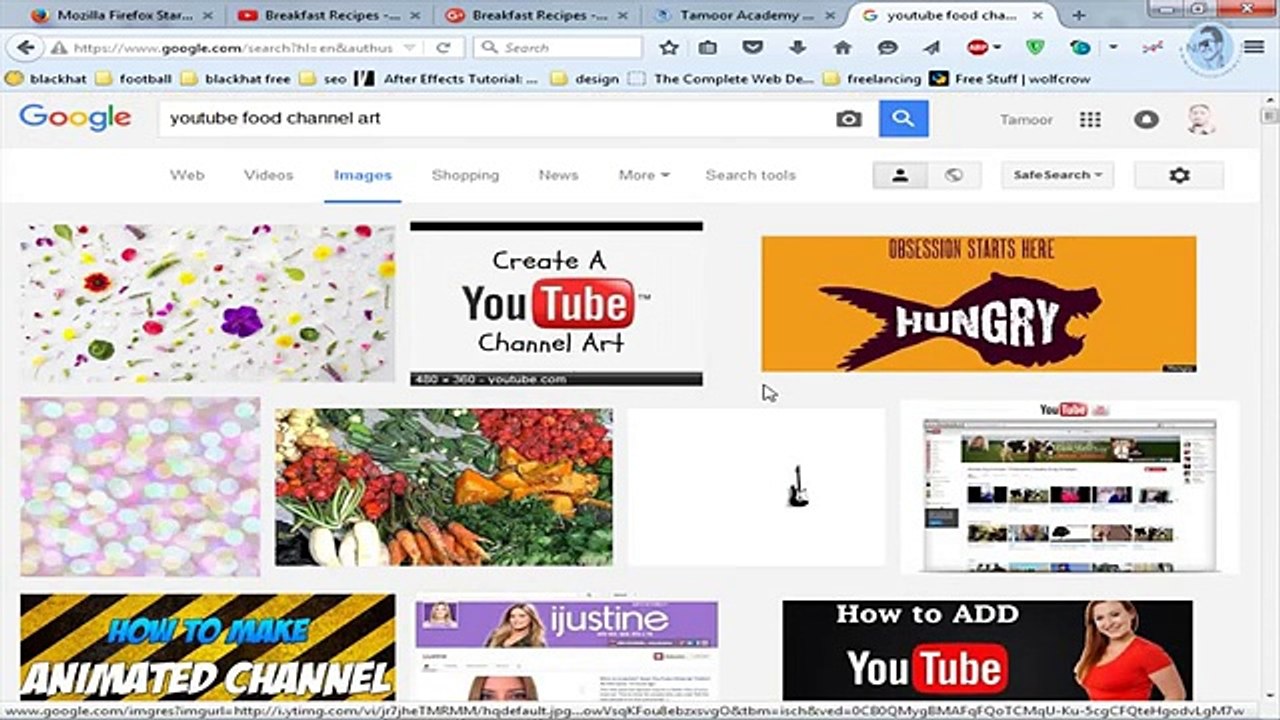Open the design bookmark folder
The width and height of the screenshot is (1280, 720).
(x=585, y=79)
